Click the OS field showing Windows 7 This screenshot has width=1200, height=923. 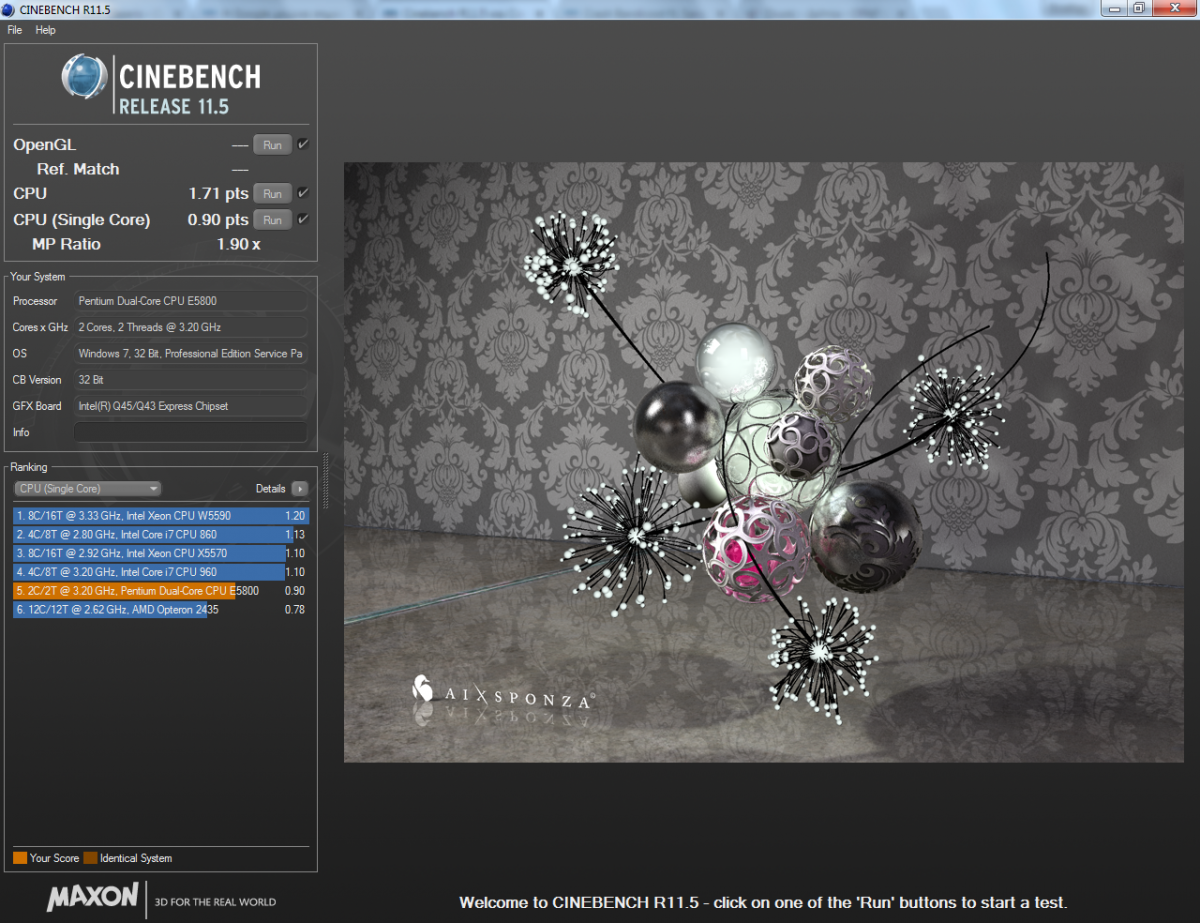click(x=191, y=353)
